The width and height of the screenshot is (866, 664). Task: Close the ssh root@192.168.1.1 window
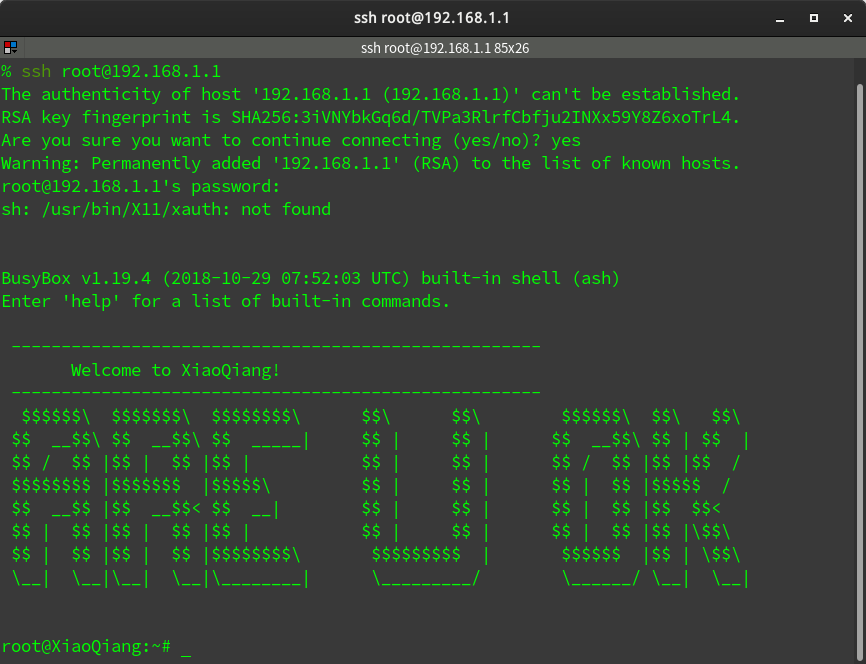click(848, 18)
